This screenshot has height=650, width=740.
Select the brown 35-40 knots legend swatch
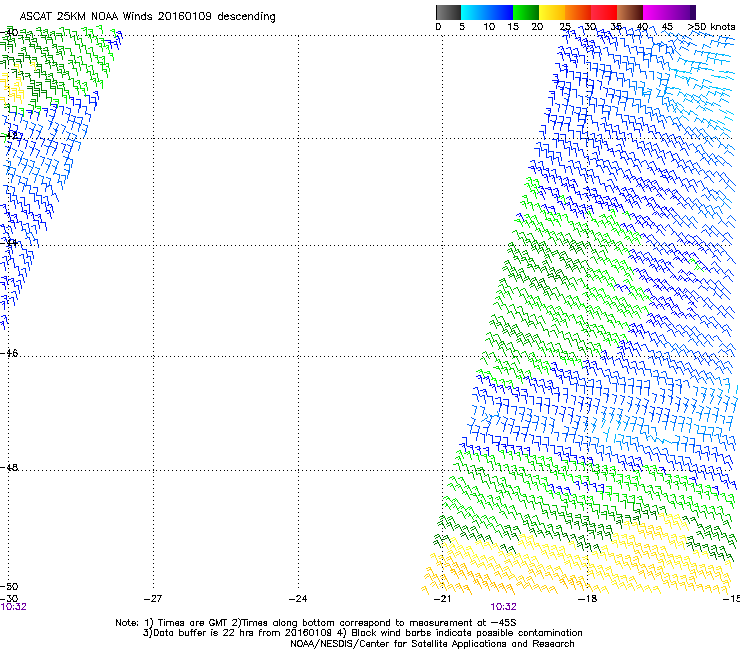[630, 12]
